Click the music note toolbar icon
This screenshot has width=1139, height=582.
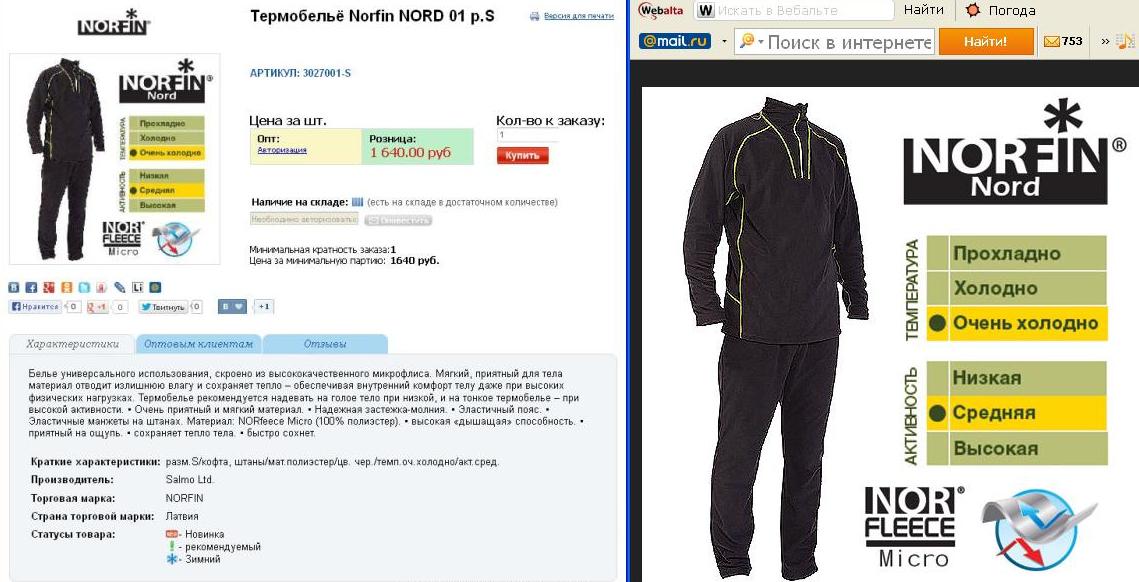coord(1125,41)
